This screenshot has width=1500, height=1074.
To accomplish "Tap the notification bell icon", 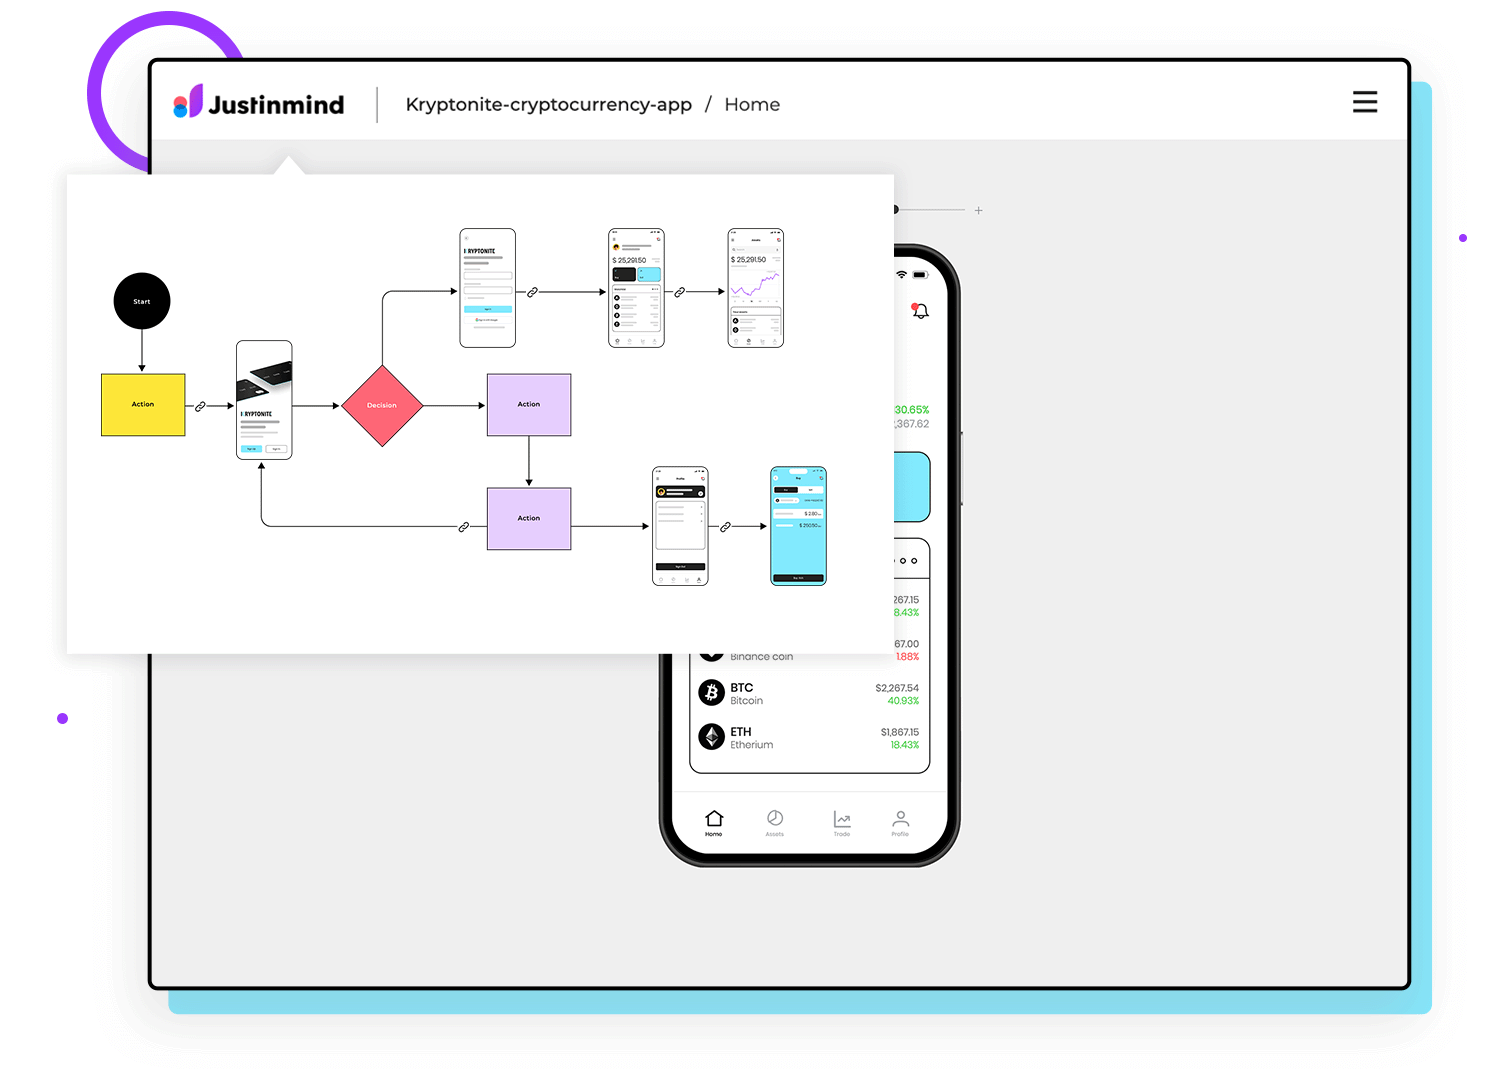I will pyautogui.click(x=920, y=311).
